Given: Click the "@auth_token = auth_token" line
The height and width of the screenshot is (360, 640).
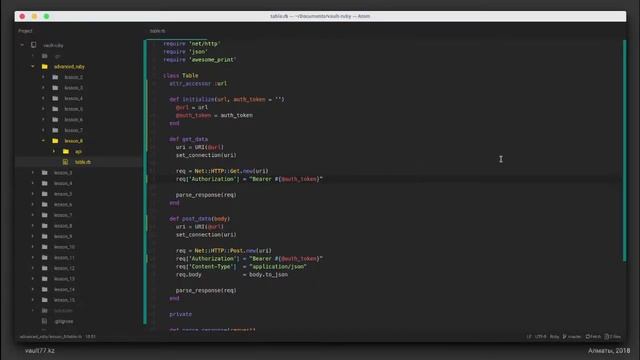Looking at the screenshot, I should tap(214, 116).
